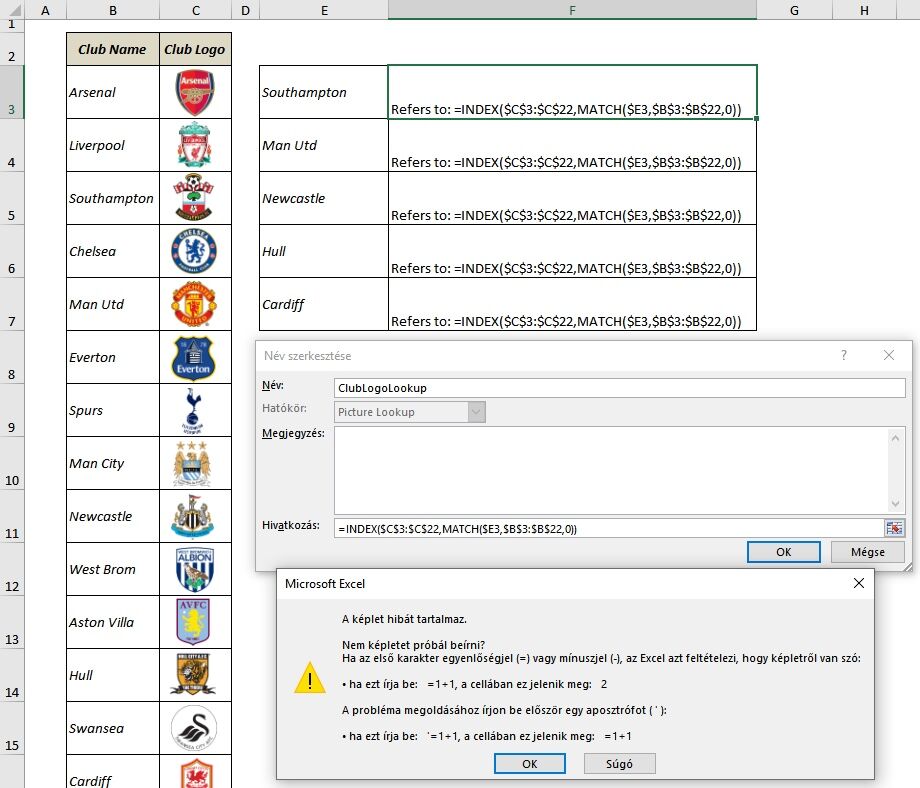Close the Microsoft Excel error dialog
Image resolution: width=920 pixels, height=788 pixels.
858,583
